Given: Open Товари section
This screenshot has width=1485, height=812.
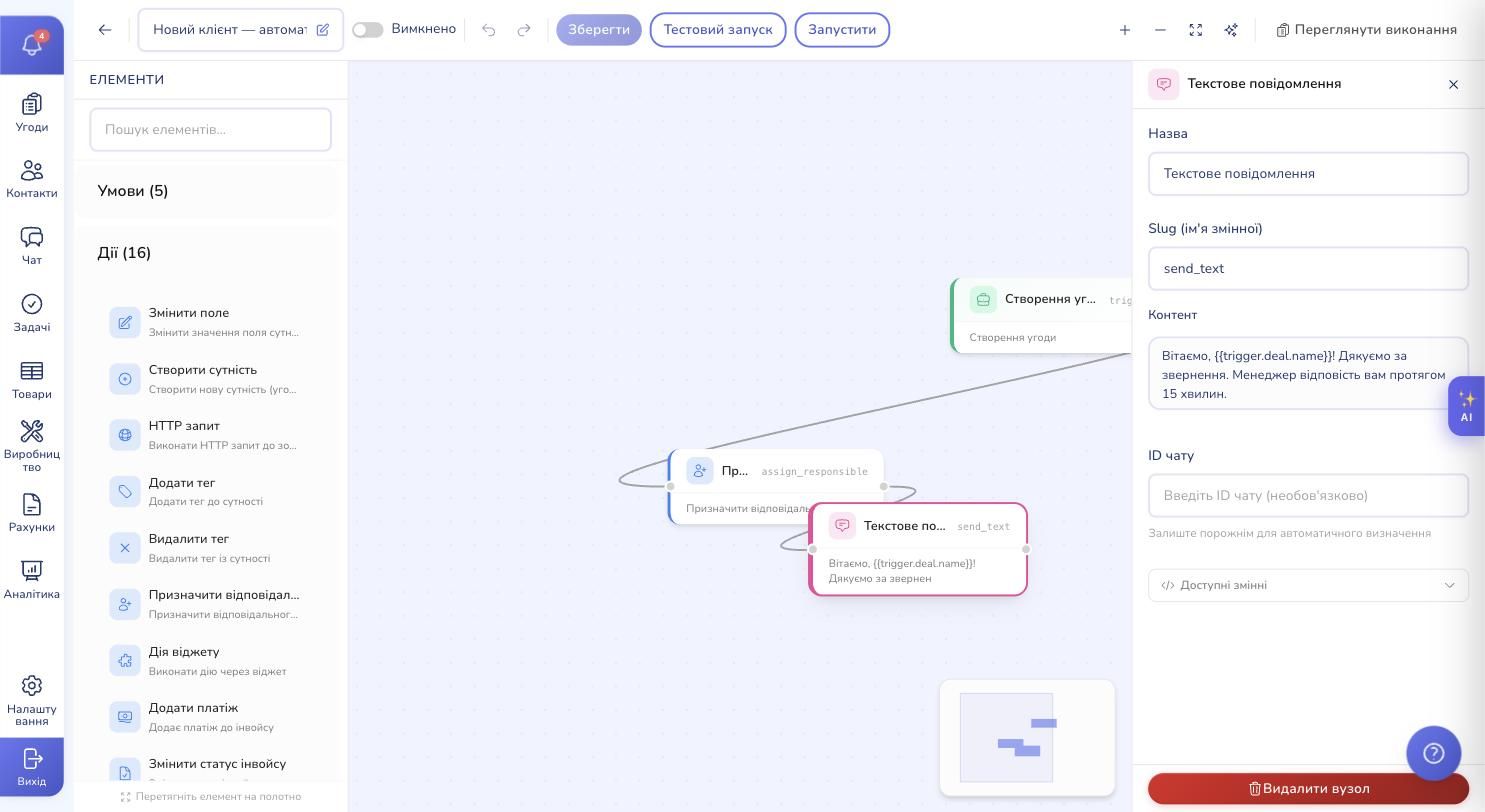Looking at the screenshot, I should tap(32, 380).
